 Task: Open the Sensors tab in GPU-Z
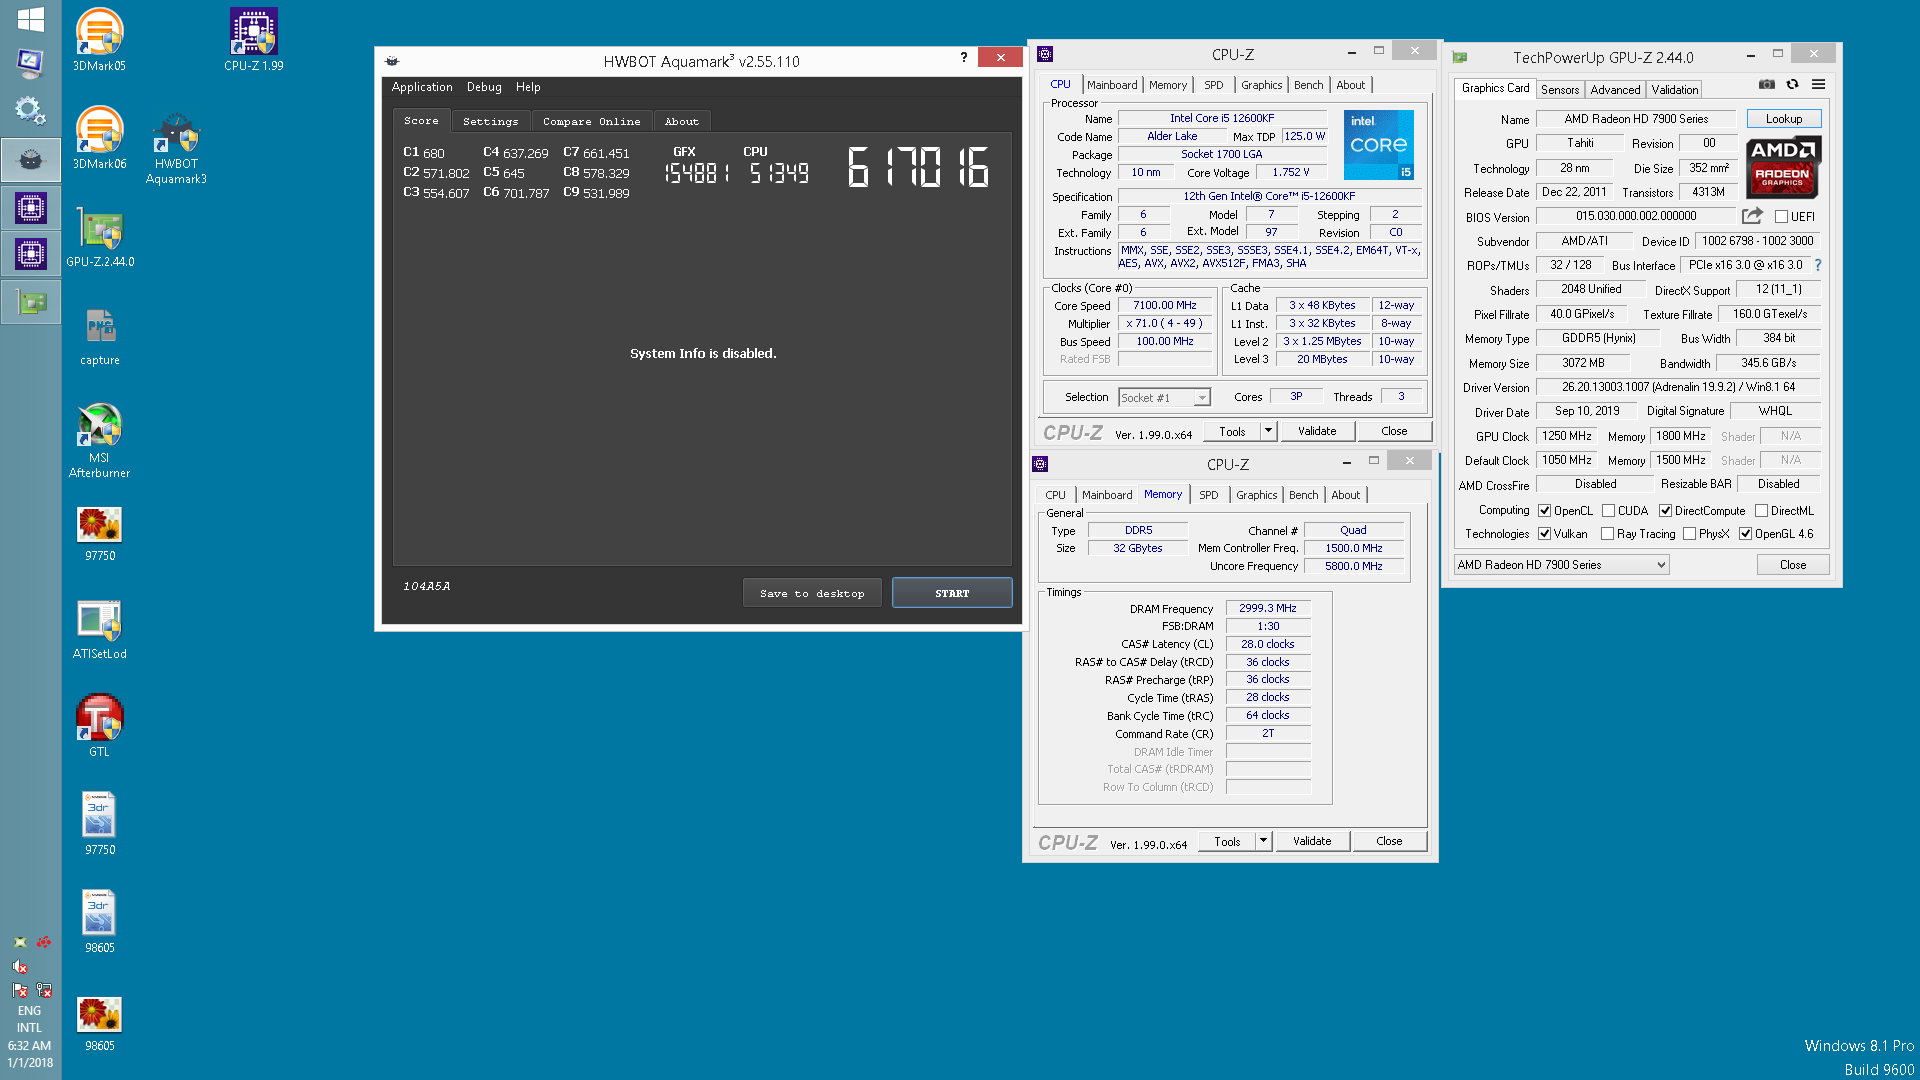click(x=1560, y=89)
